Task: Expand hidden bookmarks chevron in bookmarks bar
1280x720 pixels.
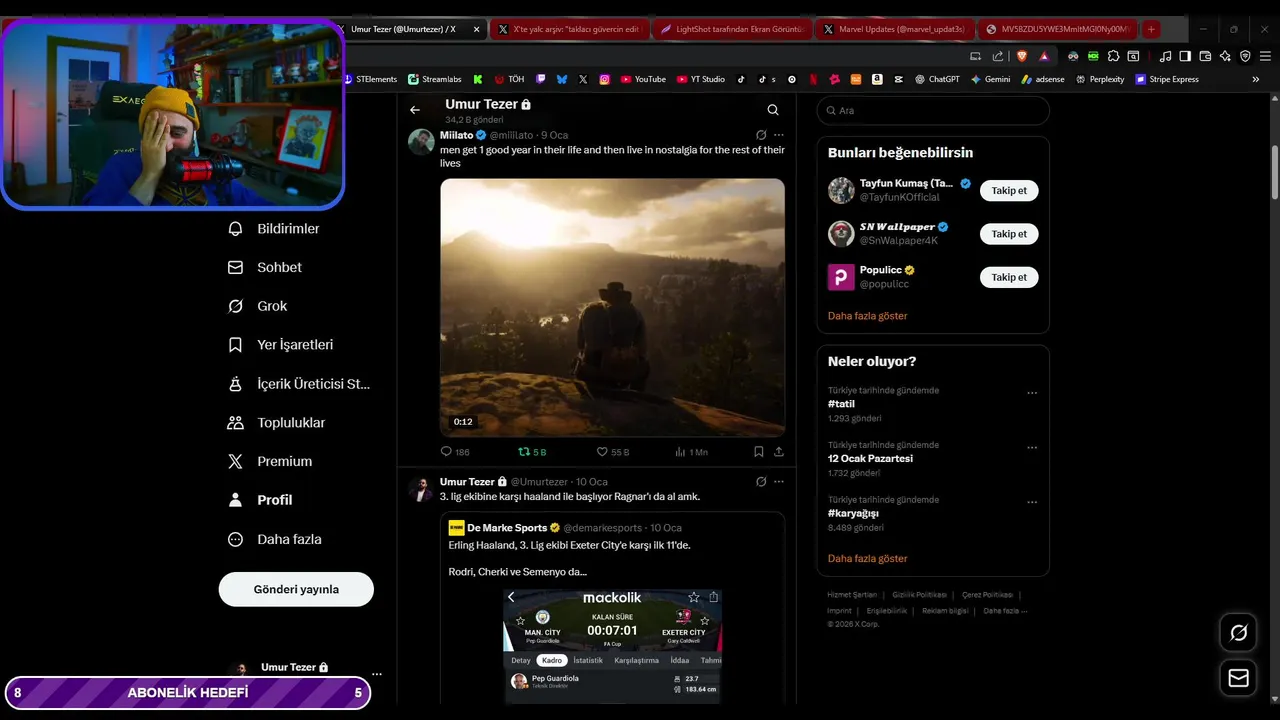Action: pyautogui.click(x=1256, y=79)
